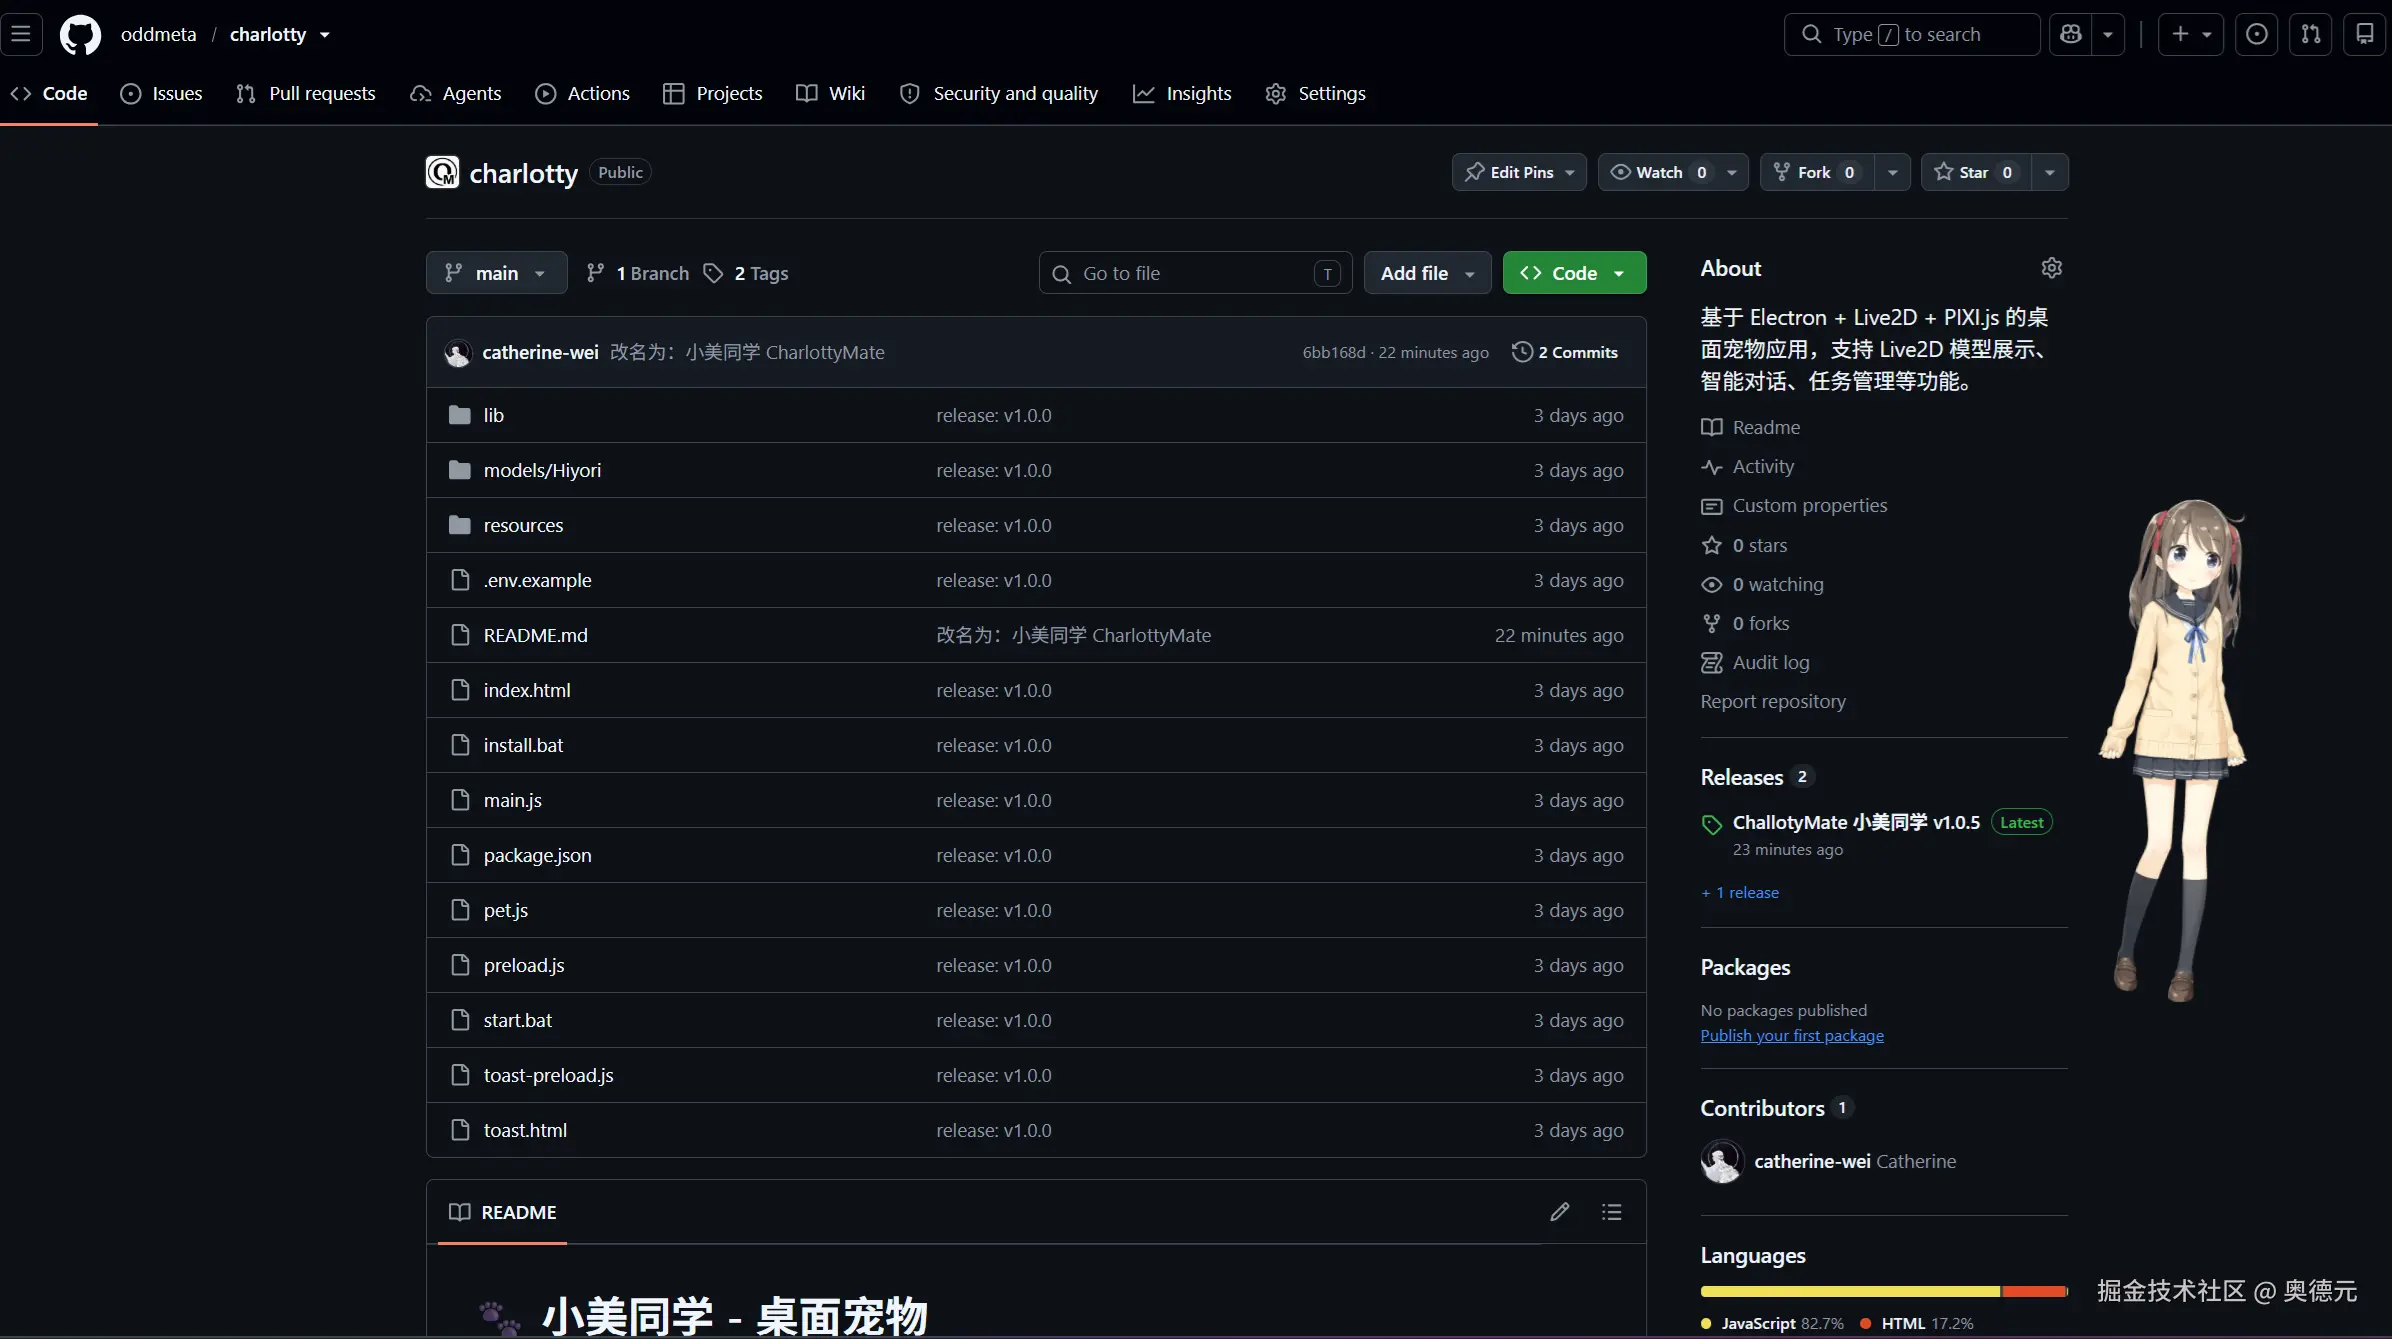Open the Wiki tab

coord(830,93)
